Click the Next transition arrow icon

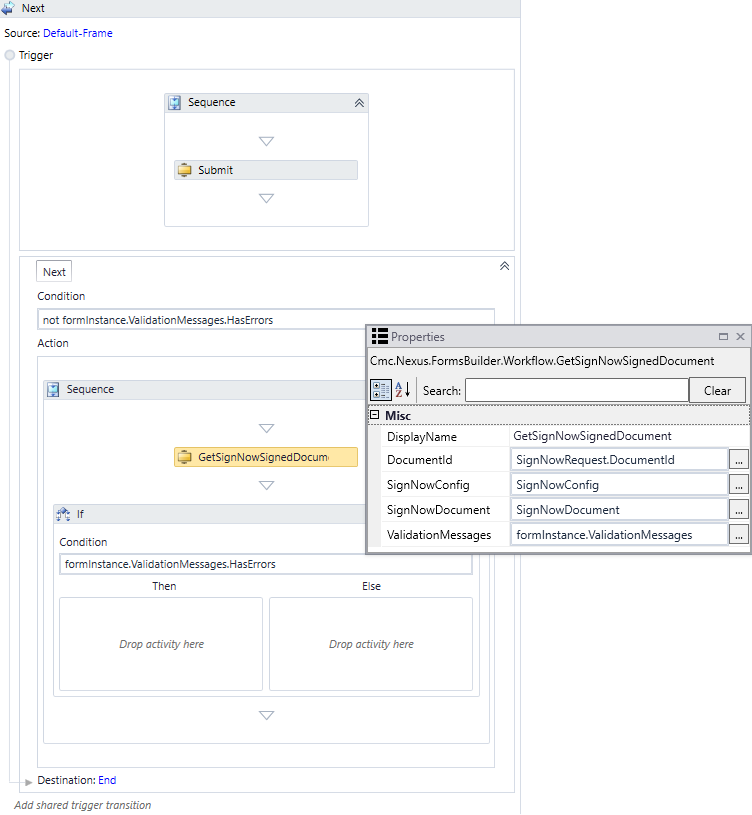pyautogui.click(x=8, y=8)
